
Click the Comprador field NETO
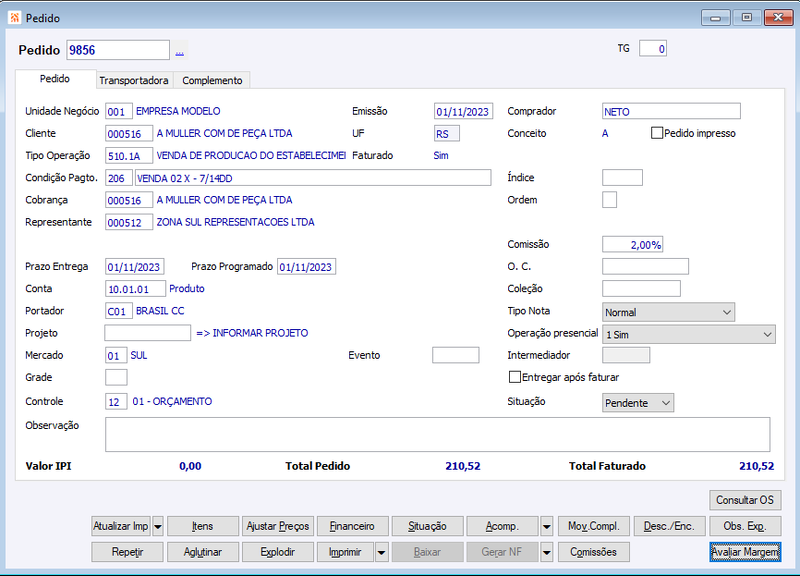point(671,111)
